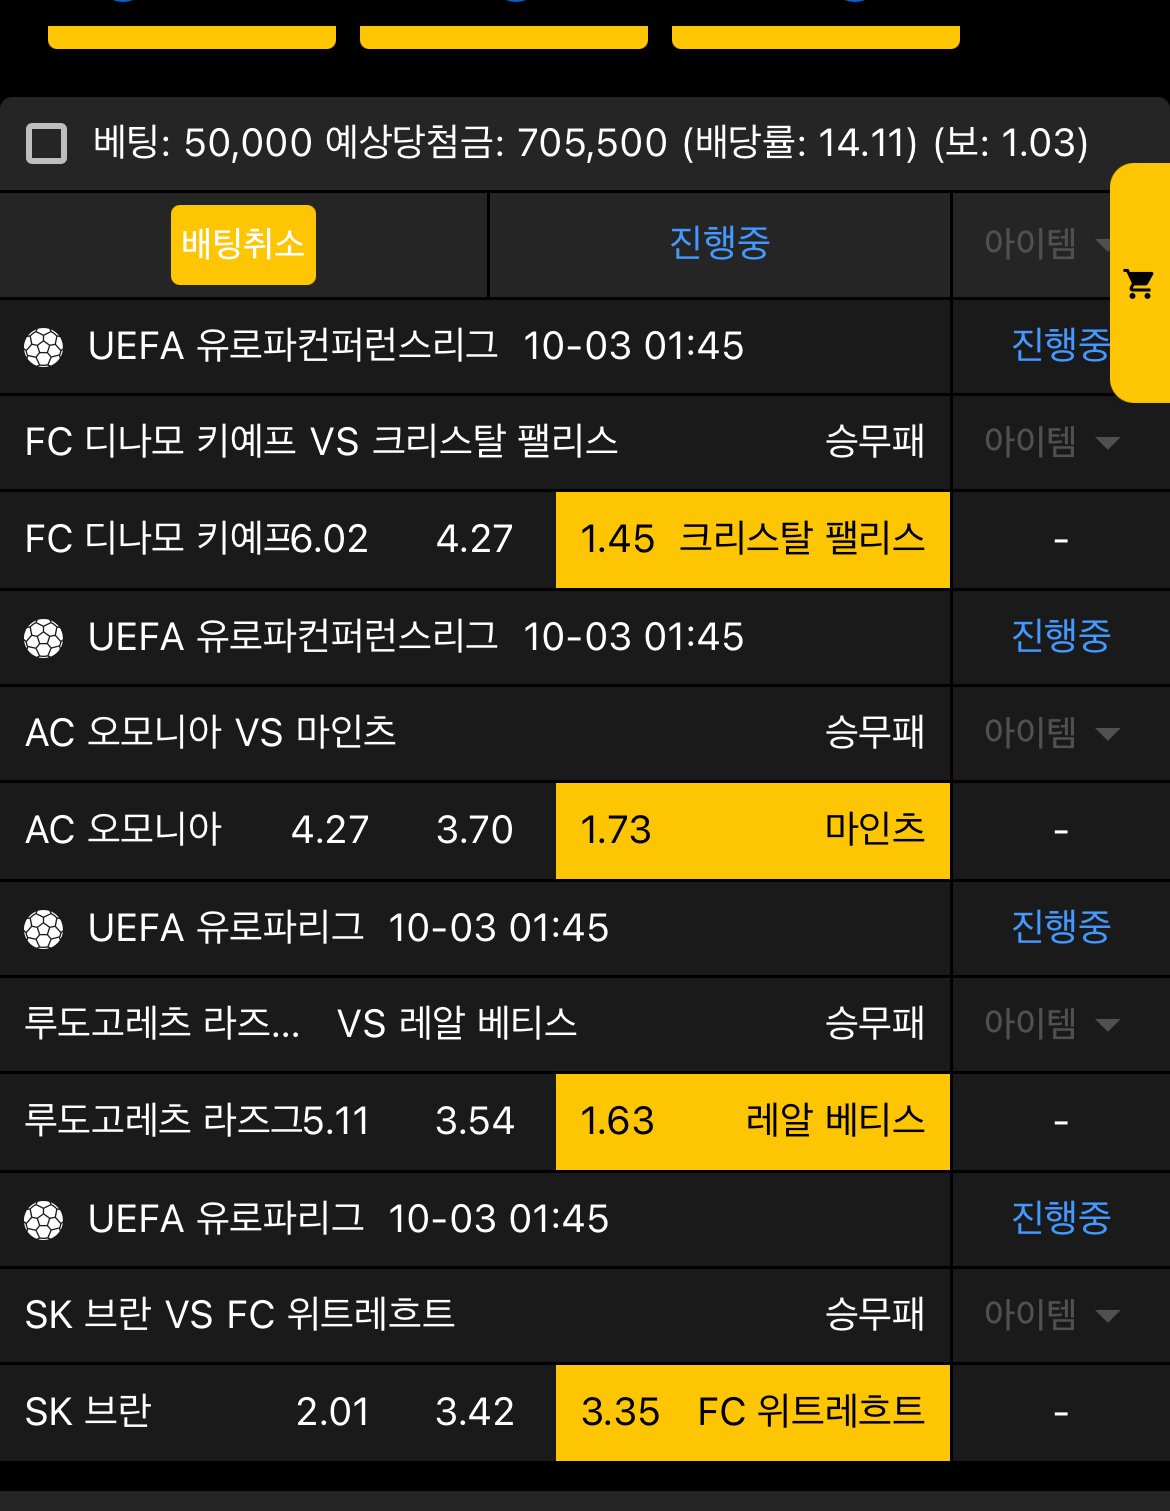Click soccer ball icon for 루도고레츠 match
The height and width of the screenshot is (1511, 1170).
coord(44,929)
